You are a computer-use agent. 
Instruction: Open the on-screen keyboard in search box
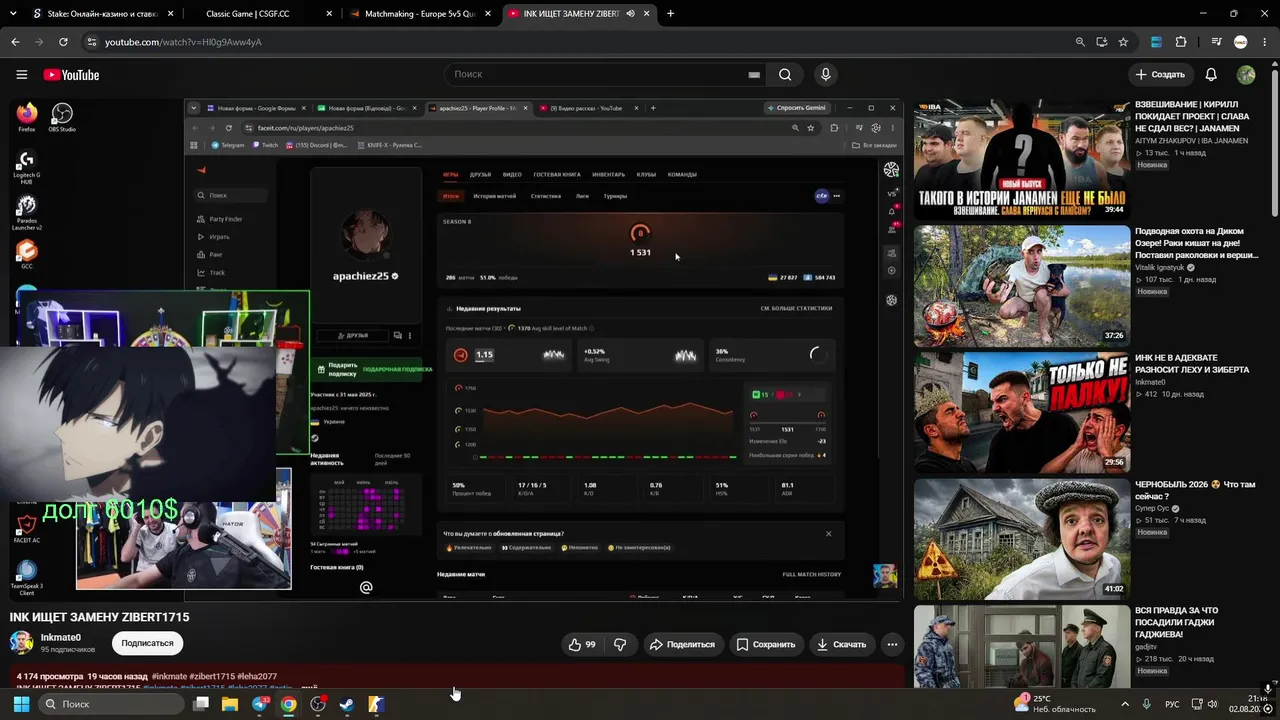pyautogui.click(x=754, y=75)
